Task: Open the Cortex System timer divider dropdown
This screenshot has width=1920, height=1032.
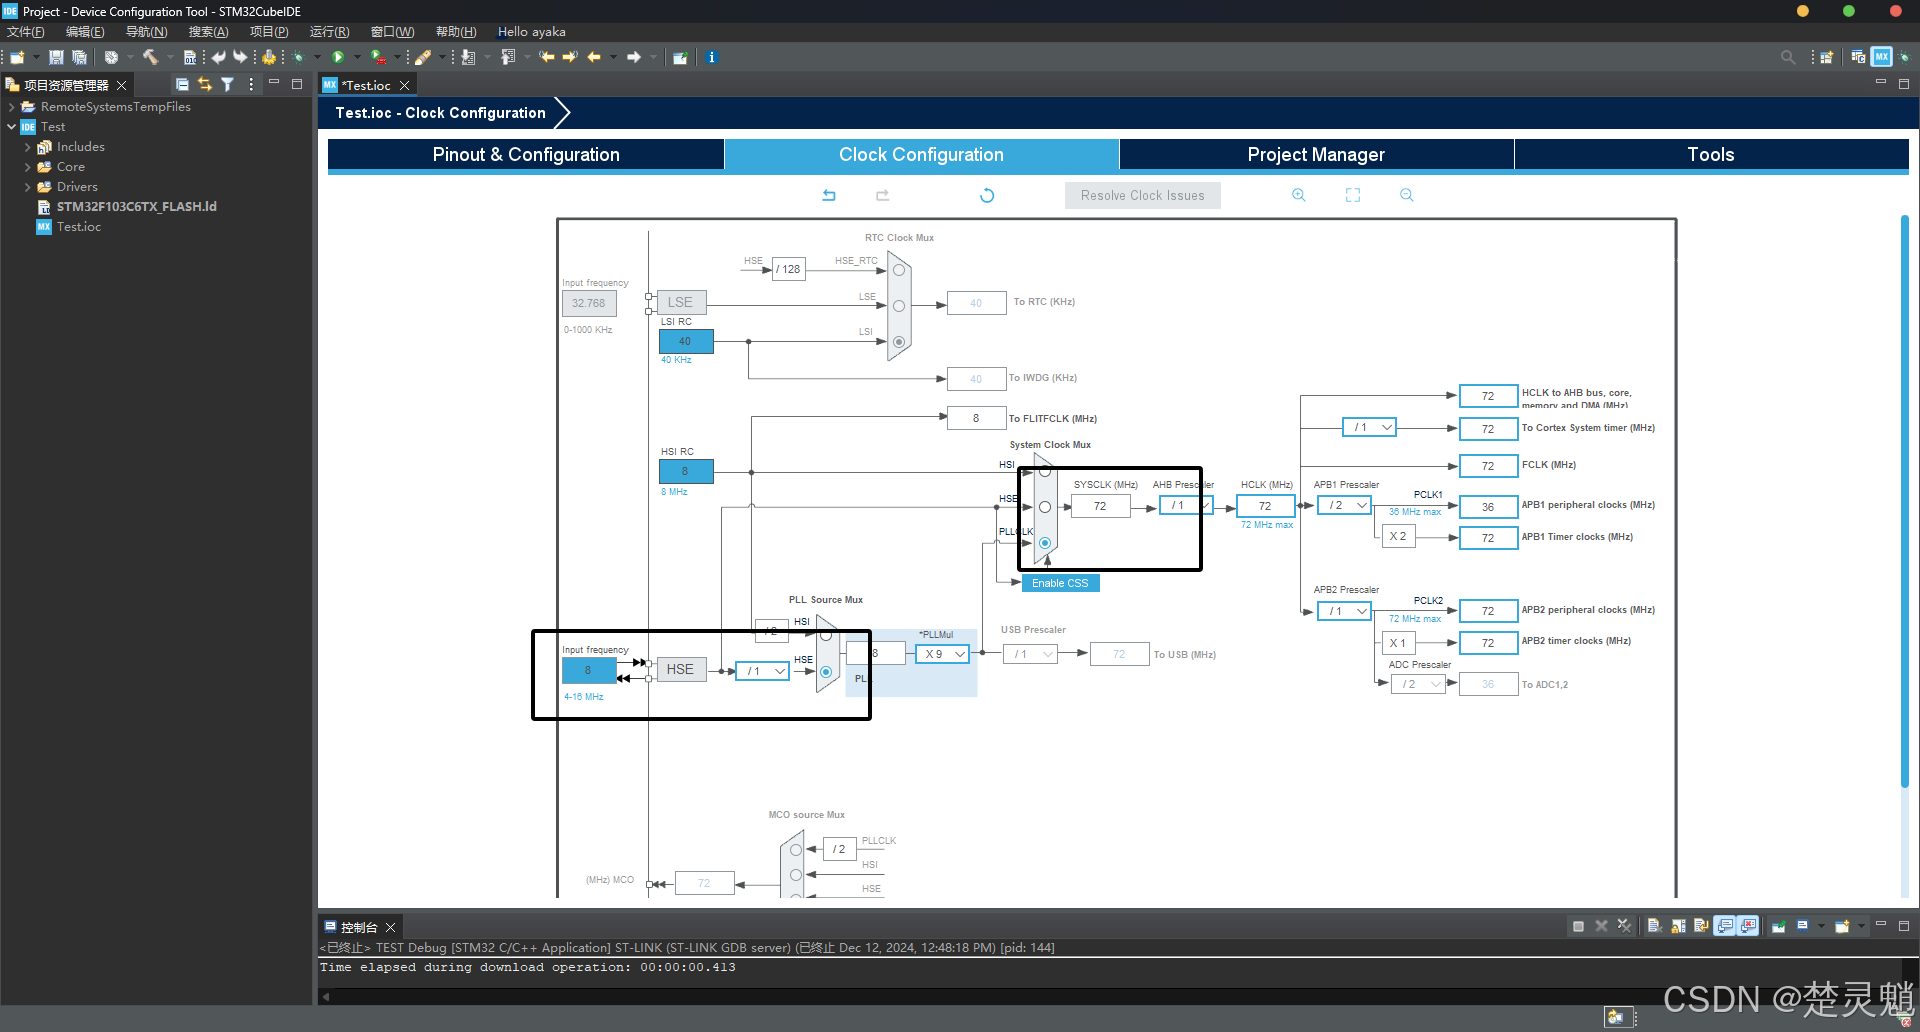Action: coord(1369,427)
